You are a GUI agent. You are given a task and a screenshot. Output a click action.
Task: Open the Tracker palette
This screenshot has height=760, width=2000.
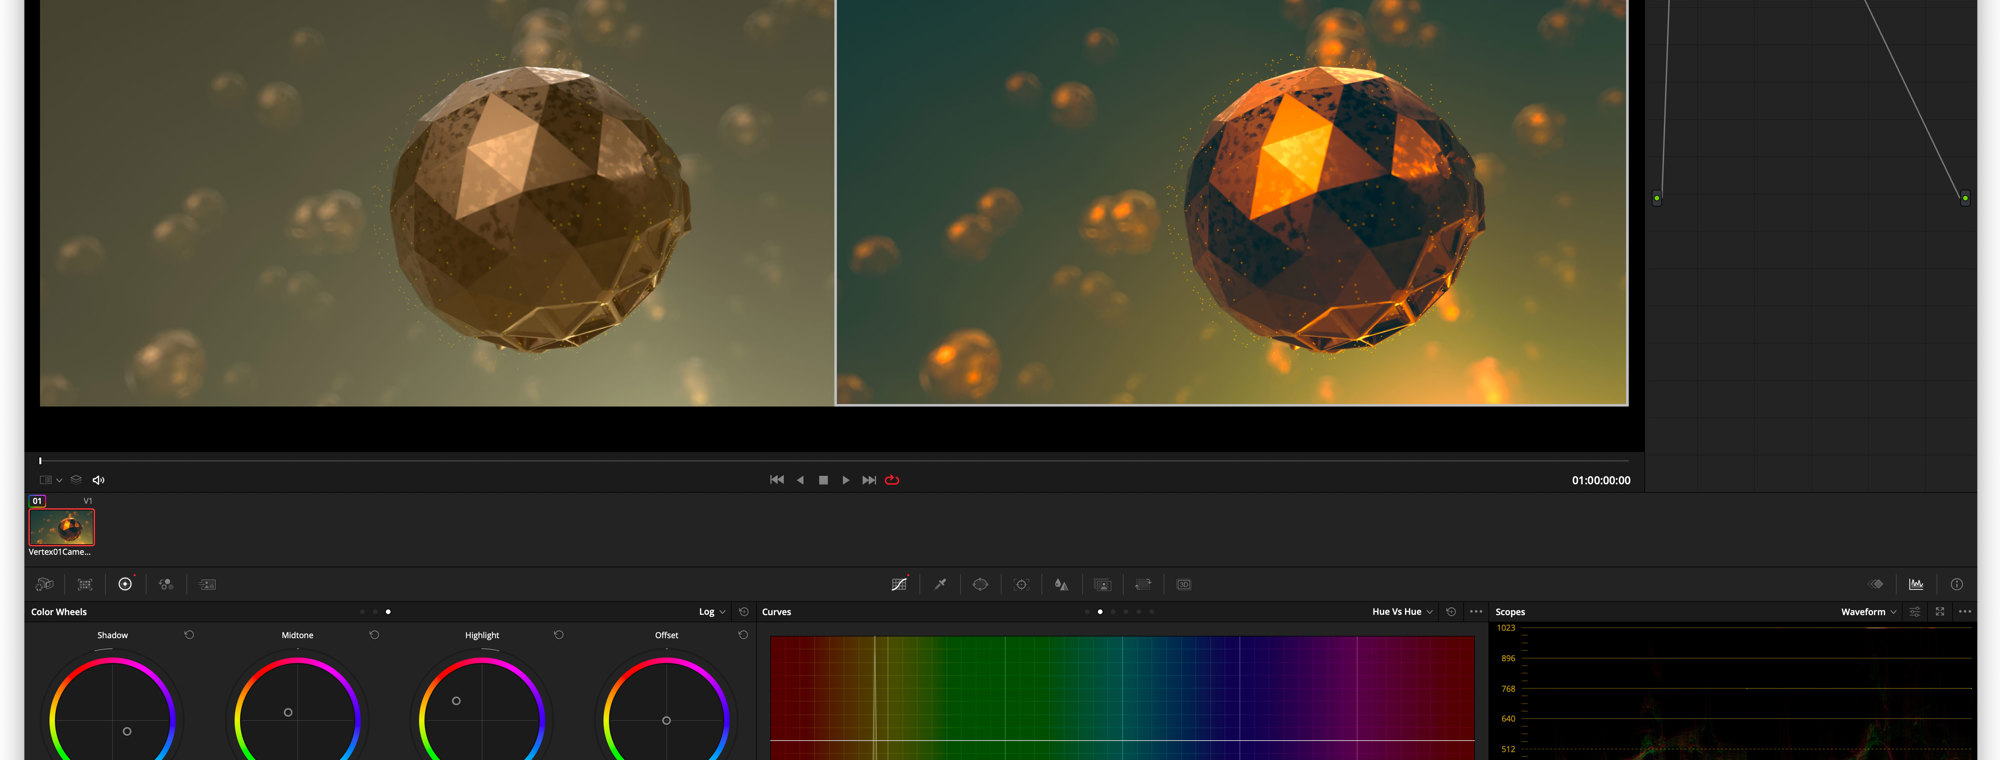pyautogui.click(x=1021, y=584)
